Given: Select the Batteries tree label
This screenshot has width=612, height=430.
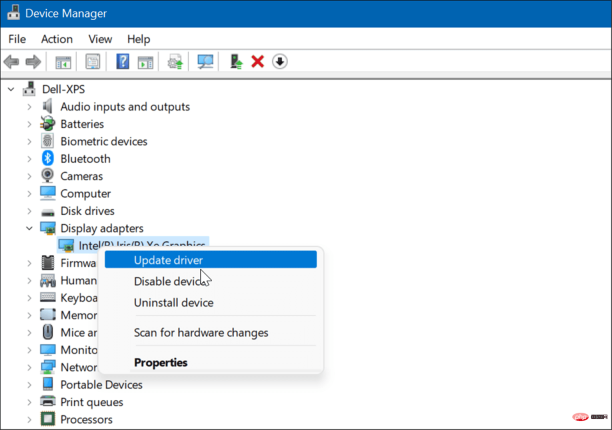Looking at the screenshot, I should tap(82, 124).
